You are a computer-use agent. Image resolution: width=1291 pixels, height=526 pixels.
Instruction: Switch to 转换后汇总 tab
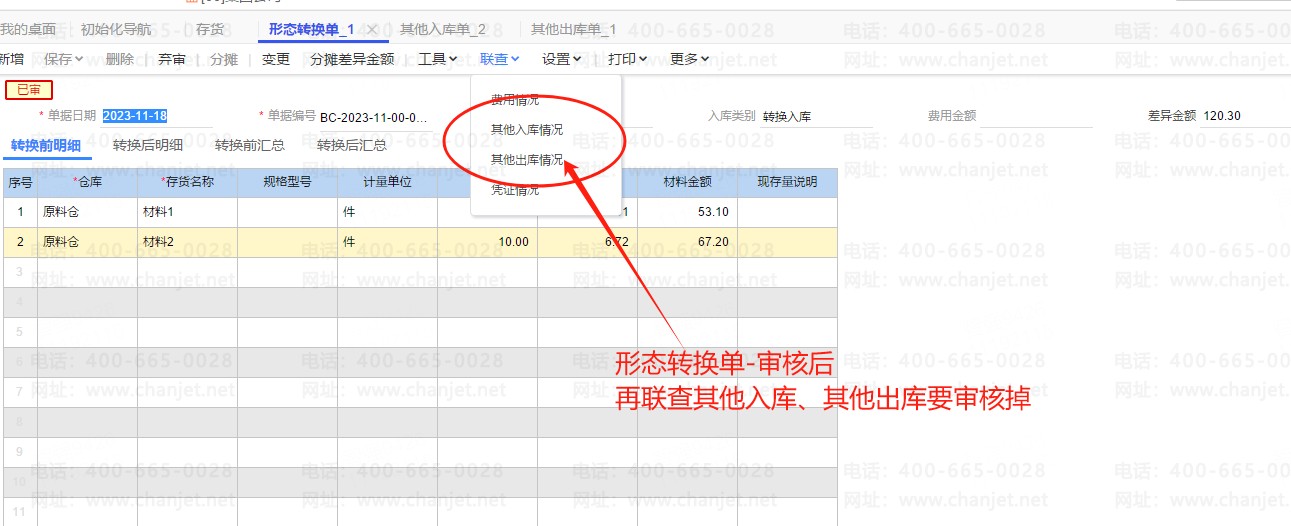coord(352,145)
